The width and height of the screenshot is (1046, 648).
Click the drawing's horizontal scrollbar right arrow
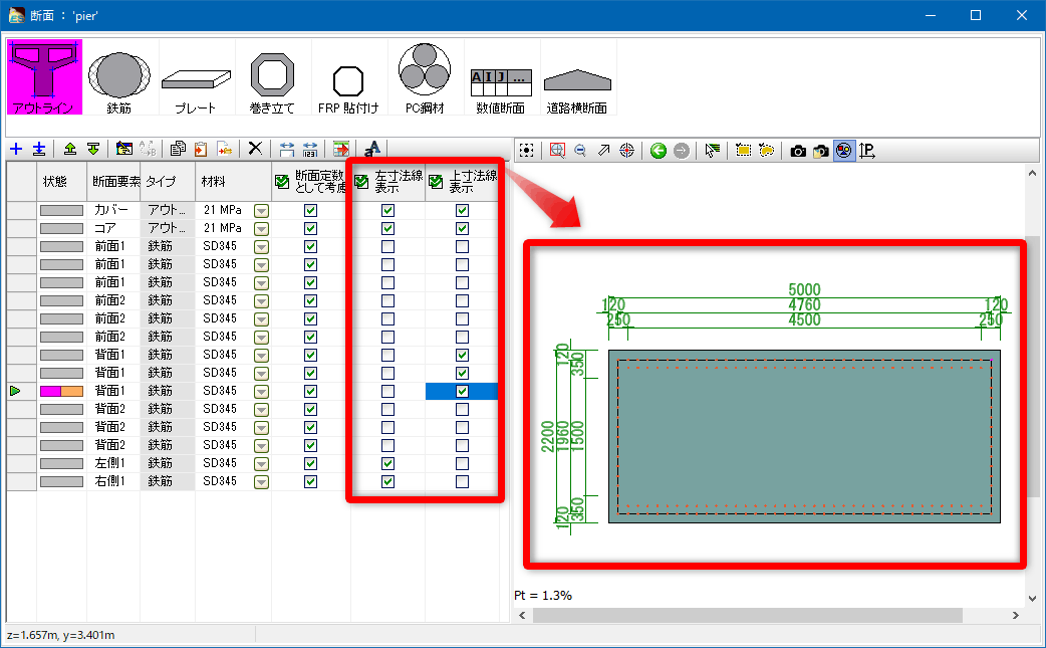(x=1015, y=615)
